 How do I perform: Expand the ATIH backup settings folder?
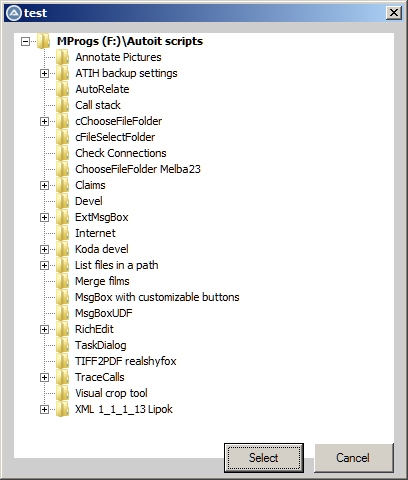pyautogui.click(x=44, y=73)
